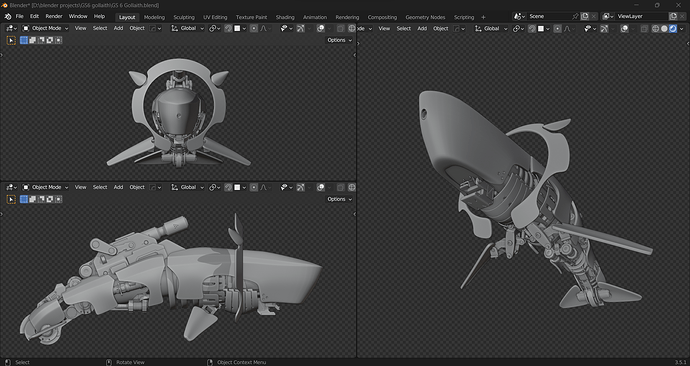Add a new workspace with the plus icon
The image size is (690, 366).
(x=483, y=17)
